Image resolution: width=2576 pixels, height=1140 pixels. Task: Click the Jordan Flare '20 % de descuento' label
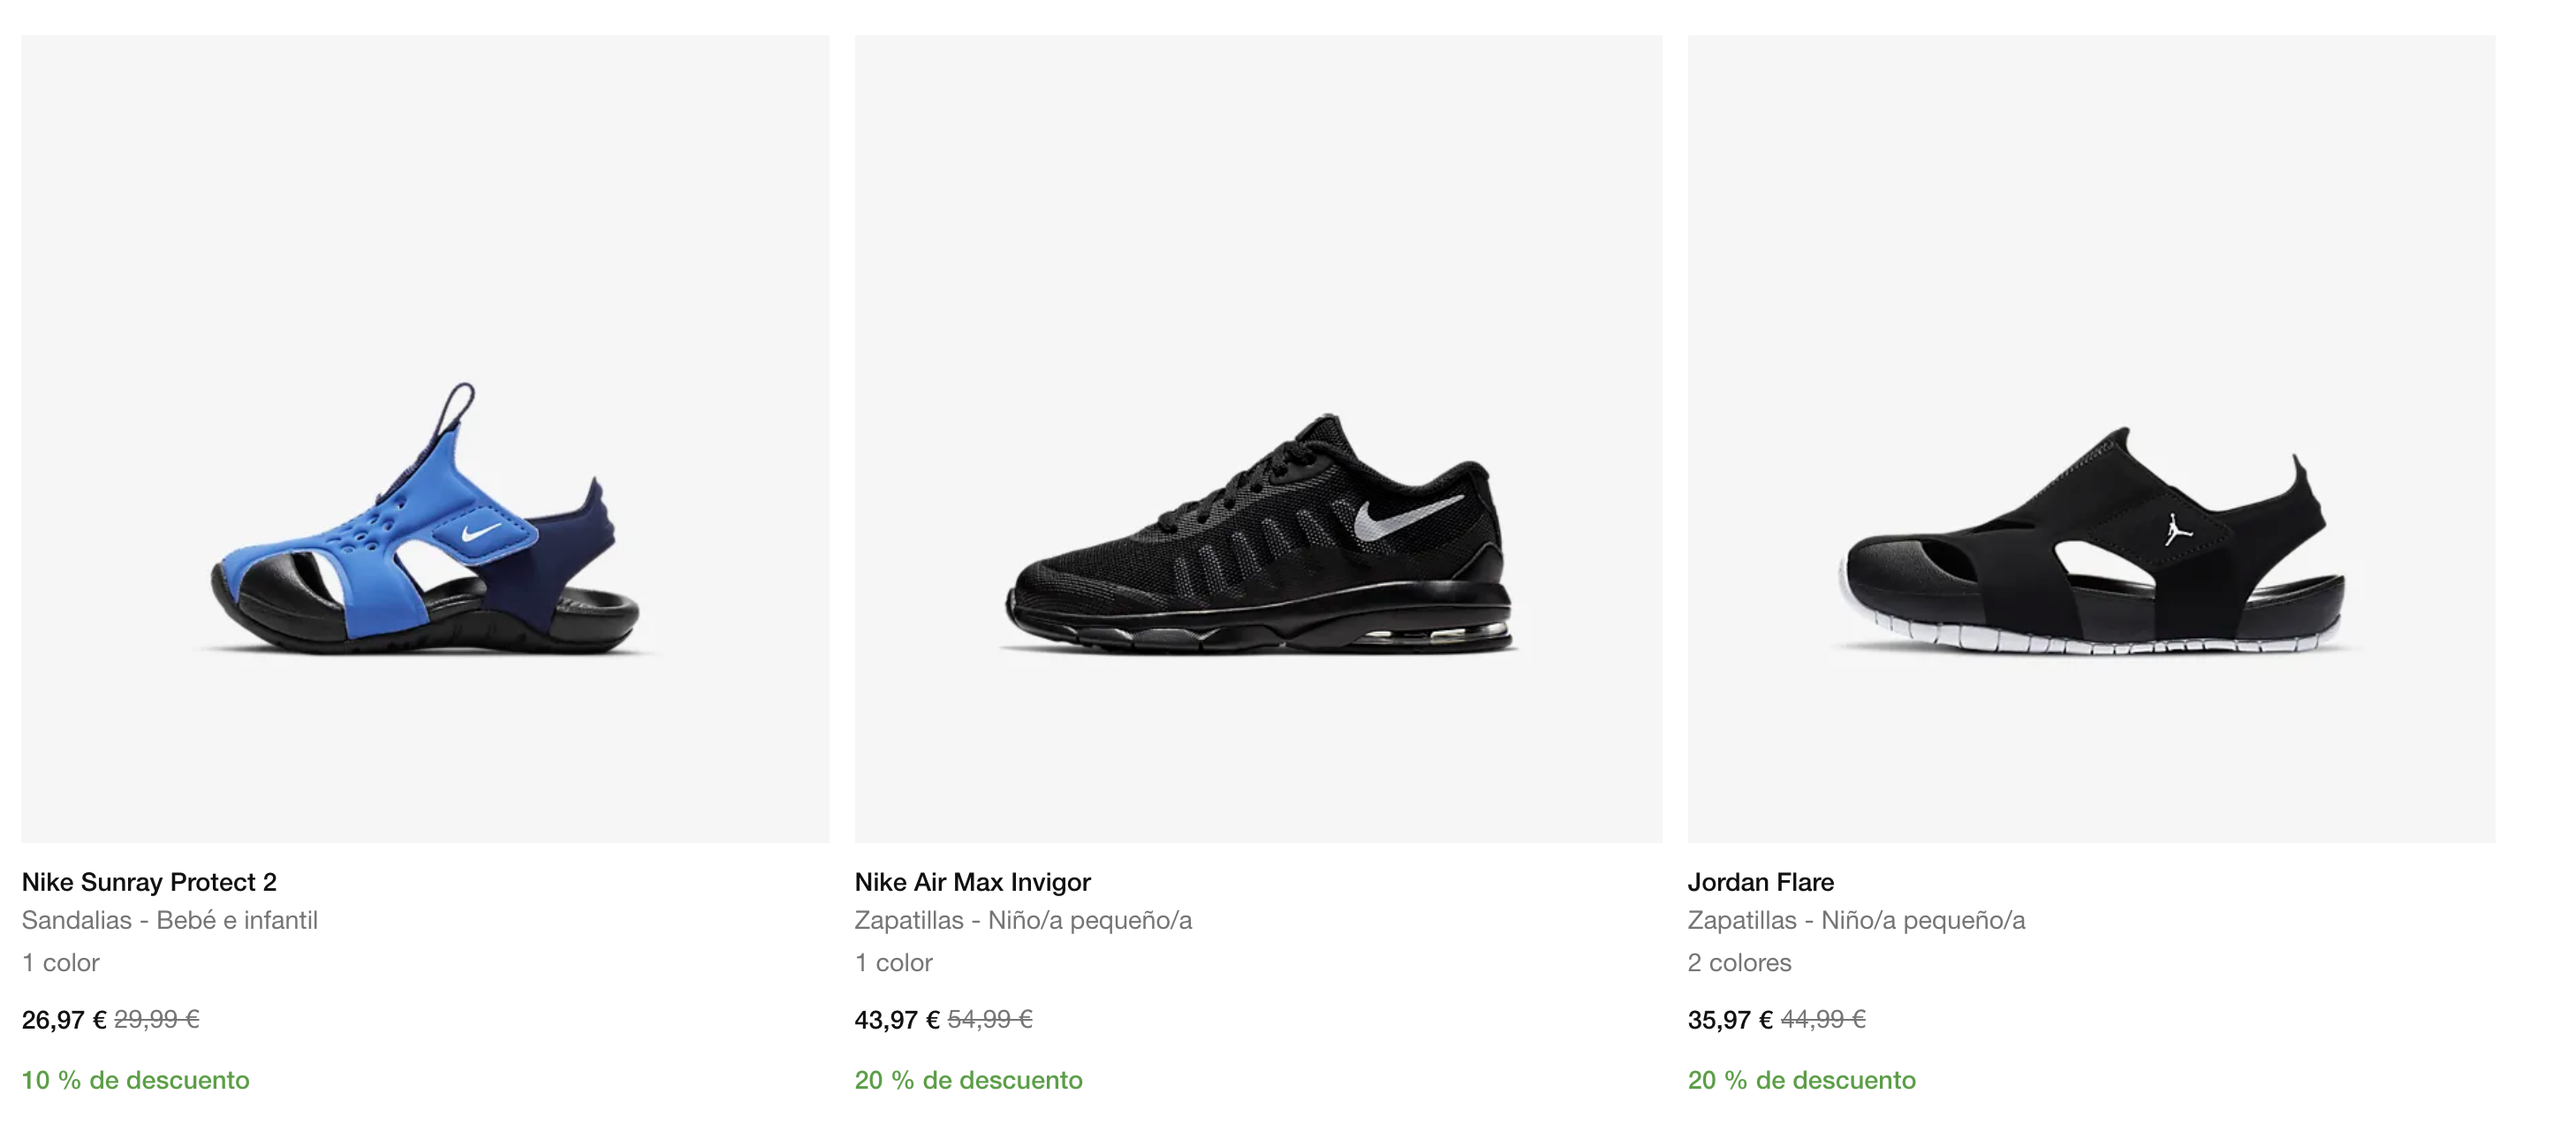1802,1080
